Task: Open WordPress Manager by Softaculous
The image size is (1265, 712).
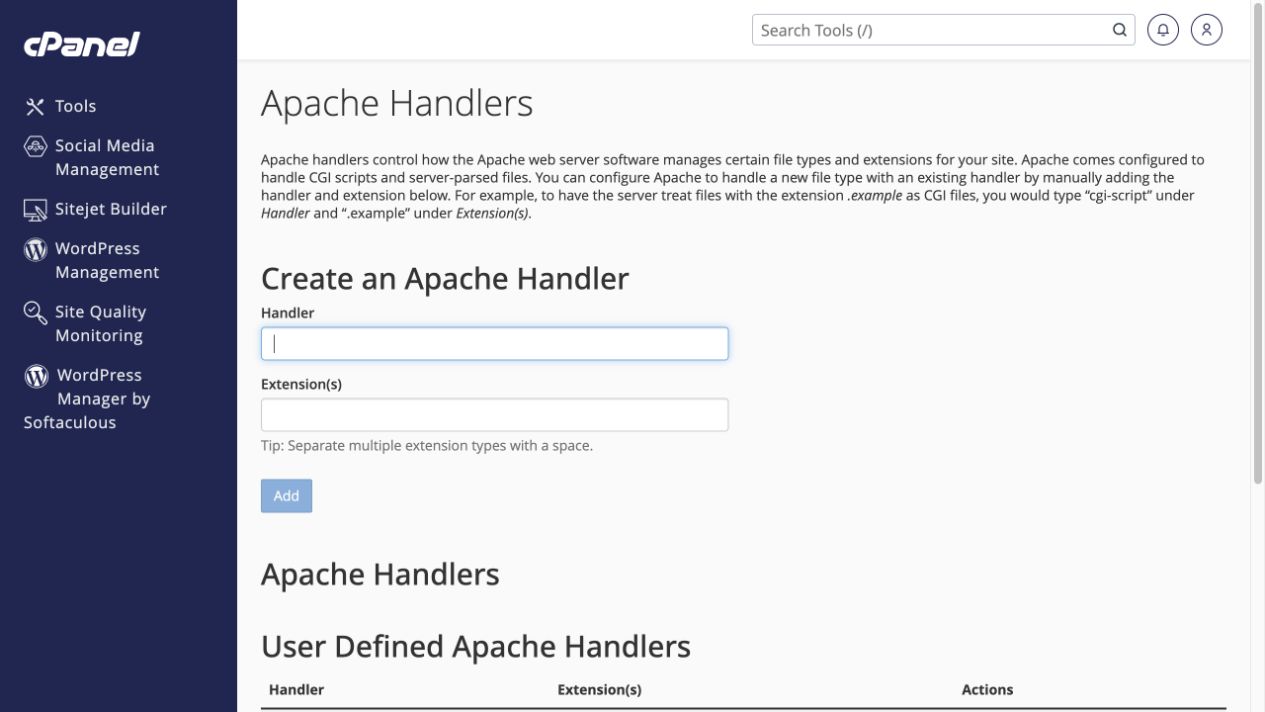Action: tap(87, 399)
